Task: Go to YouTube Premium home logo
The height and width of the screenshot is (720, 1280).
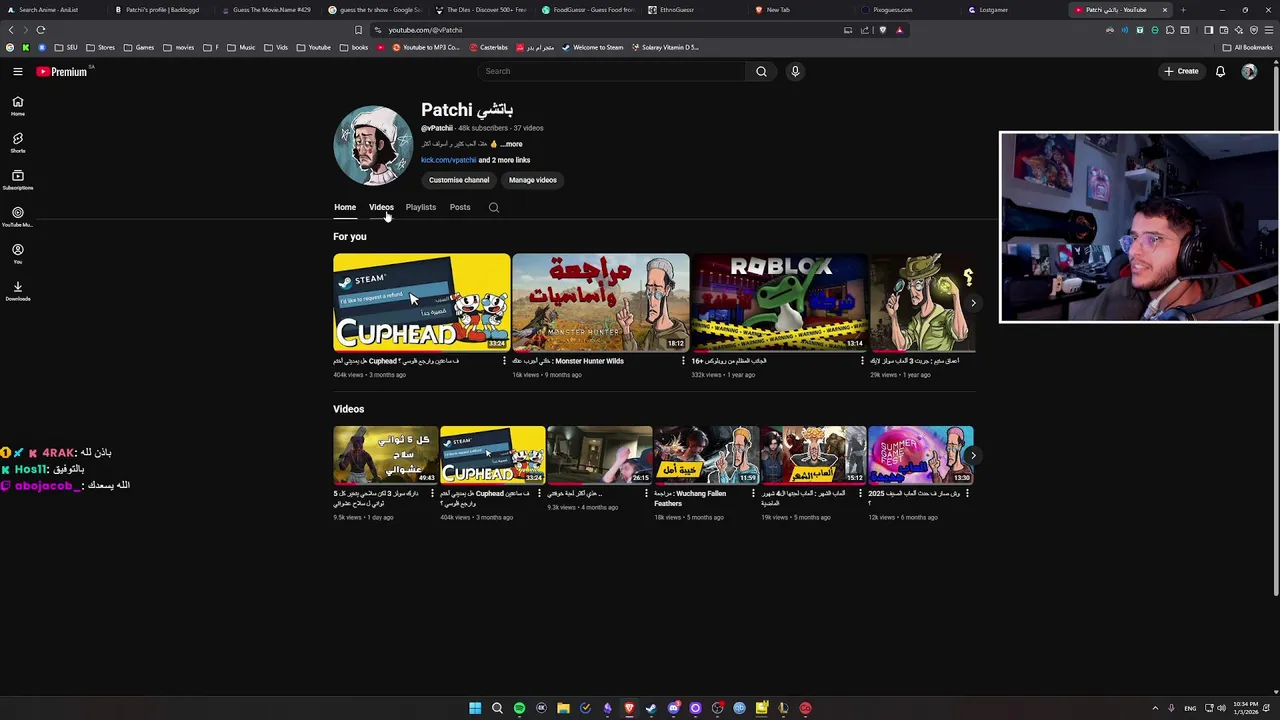Action: pyautogui.click(x=63, y=71)
